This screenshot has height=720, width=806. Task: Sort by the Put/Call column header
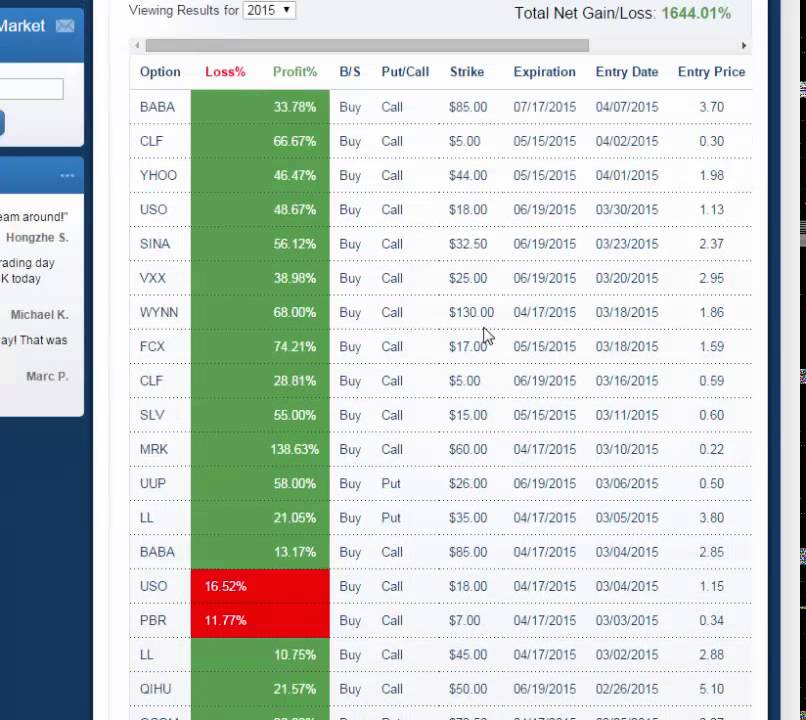[x=405, y=72]
